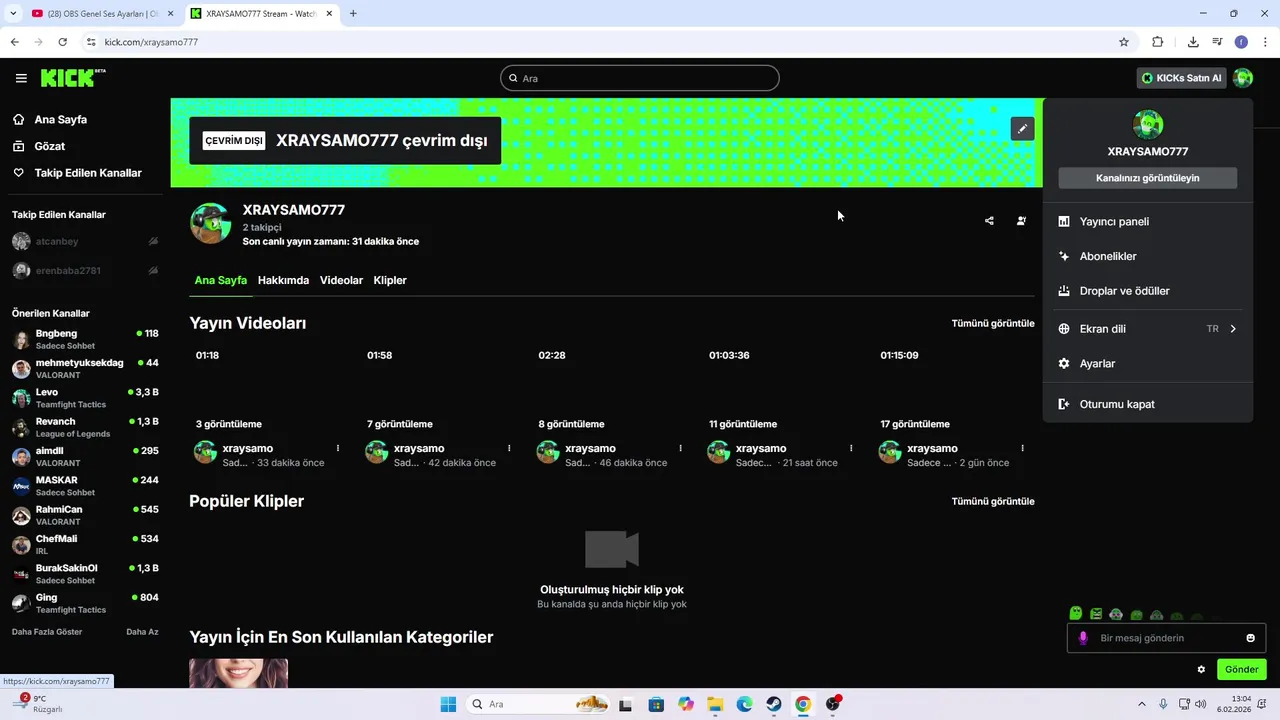Click the share icon on channel header
This screenshot has width=1280, height=720.
point(989,221)
